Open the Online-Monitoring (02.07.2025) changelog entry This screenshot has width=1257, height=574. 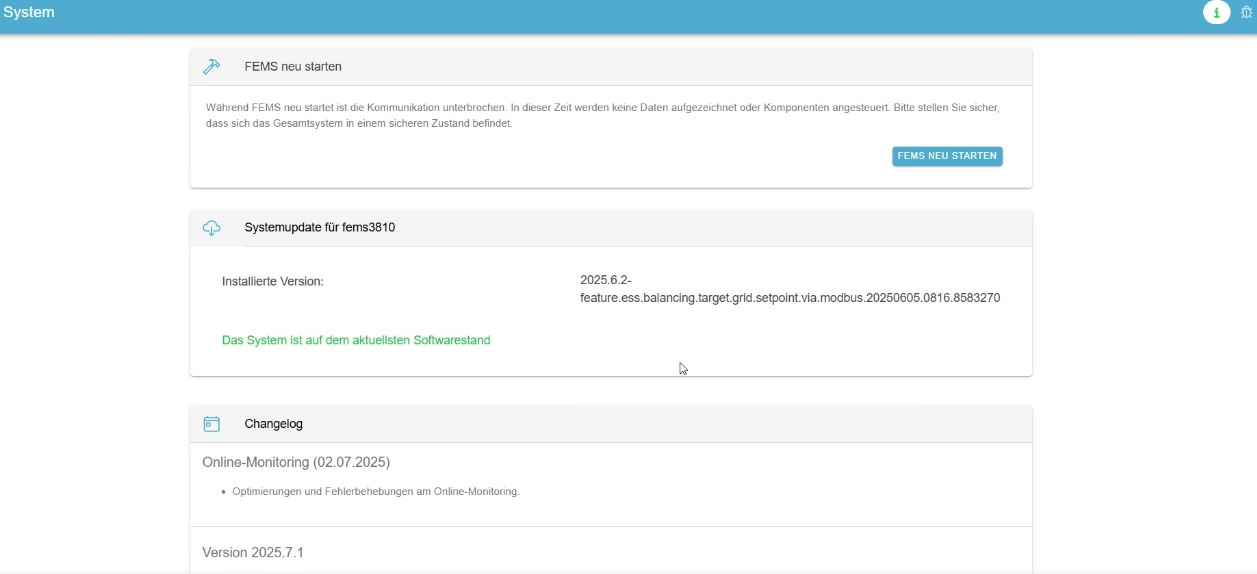[x=296, y=462]
